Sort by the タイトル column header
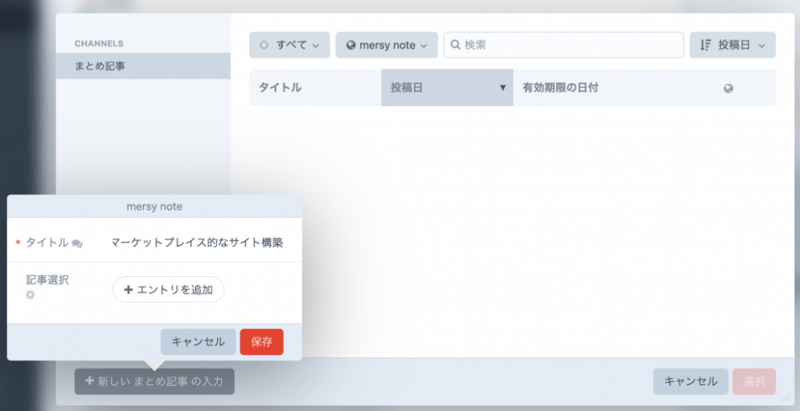The height and width of the screenshot is (411, 800). tap(315, 88)
